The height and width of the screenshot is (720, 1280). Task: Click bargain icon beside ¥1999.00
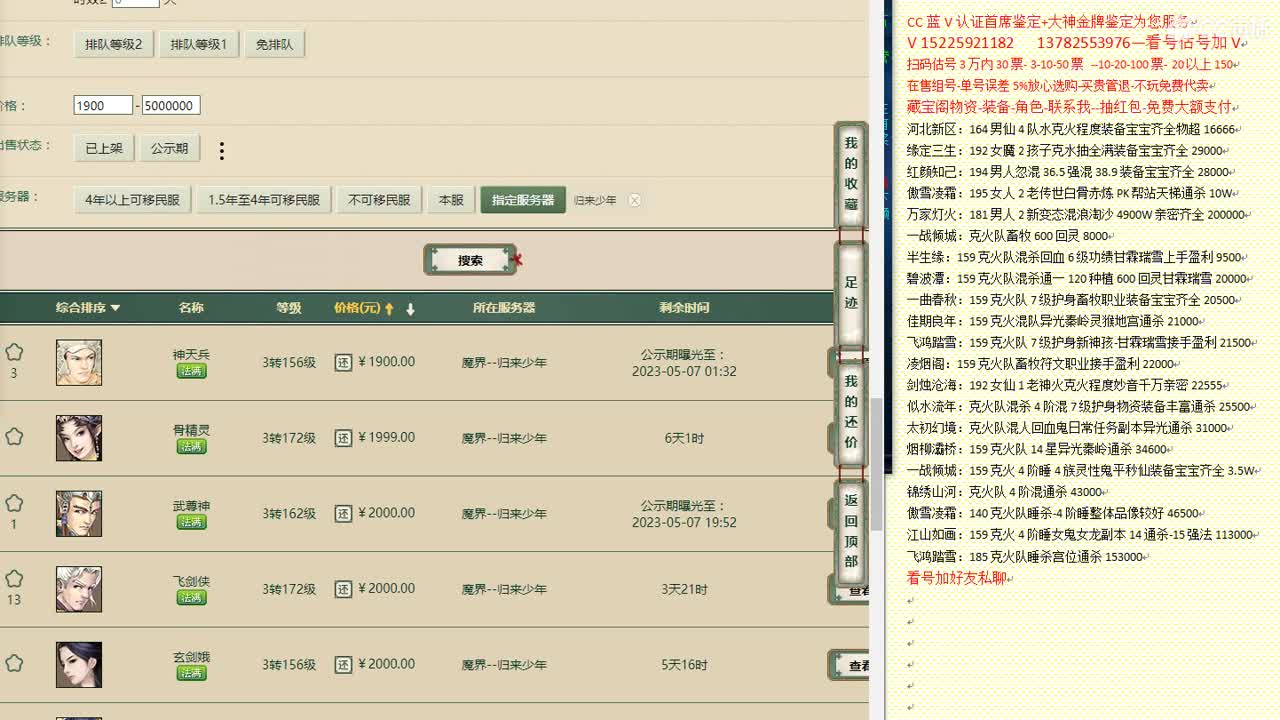click(x=343, y=438)
